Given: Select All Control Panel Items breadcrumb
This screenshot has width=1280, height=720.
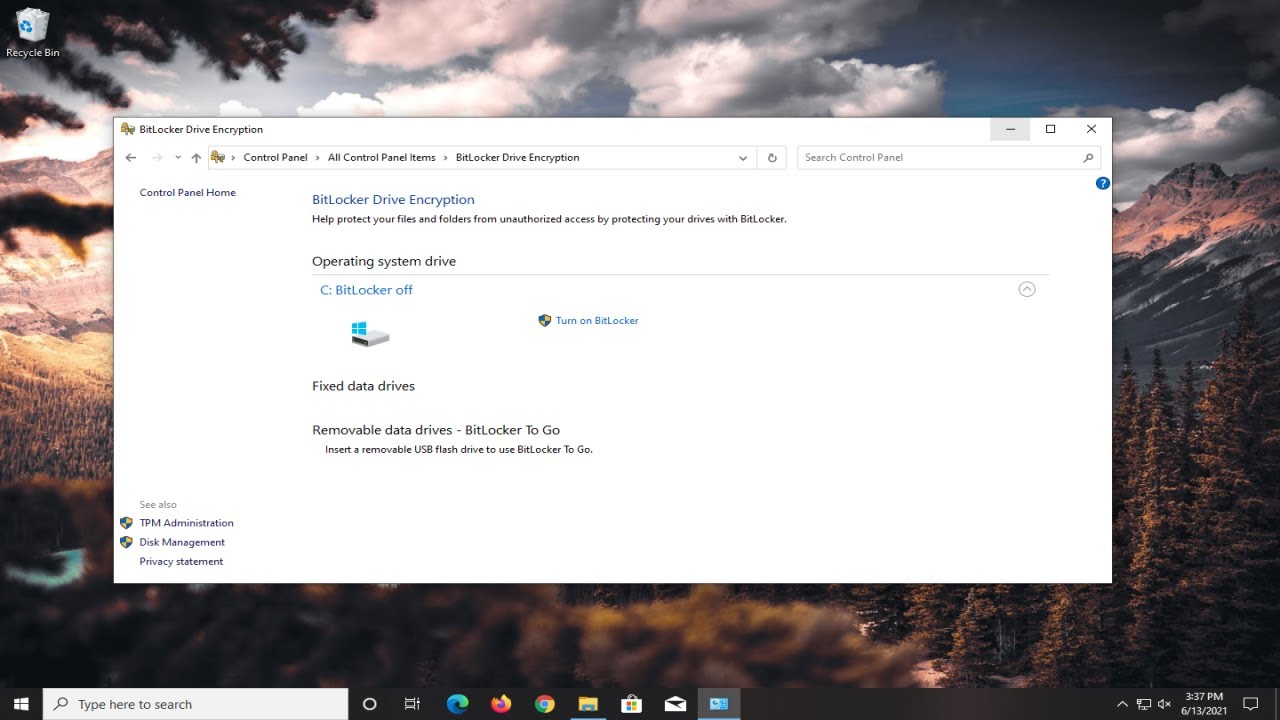Looking at the screenshot, I should [381, 158].
